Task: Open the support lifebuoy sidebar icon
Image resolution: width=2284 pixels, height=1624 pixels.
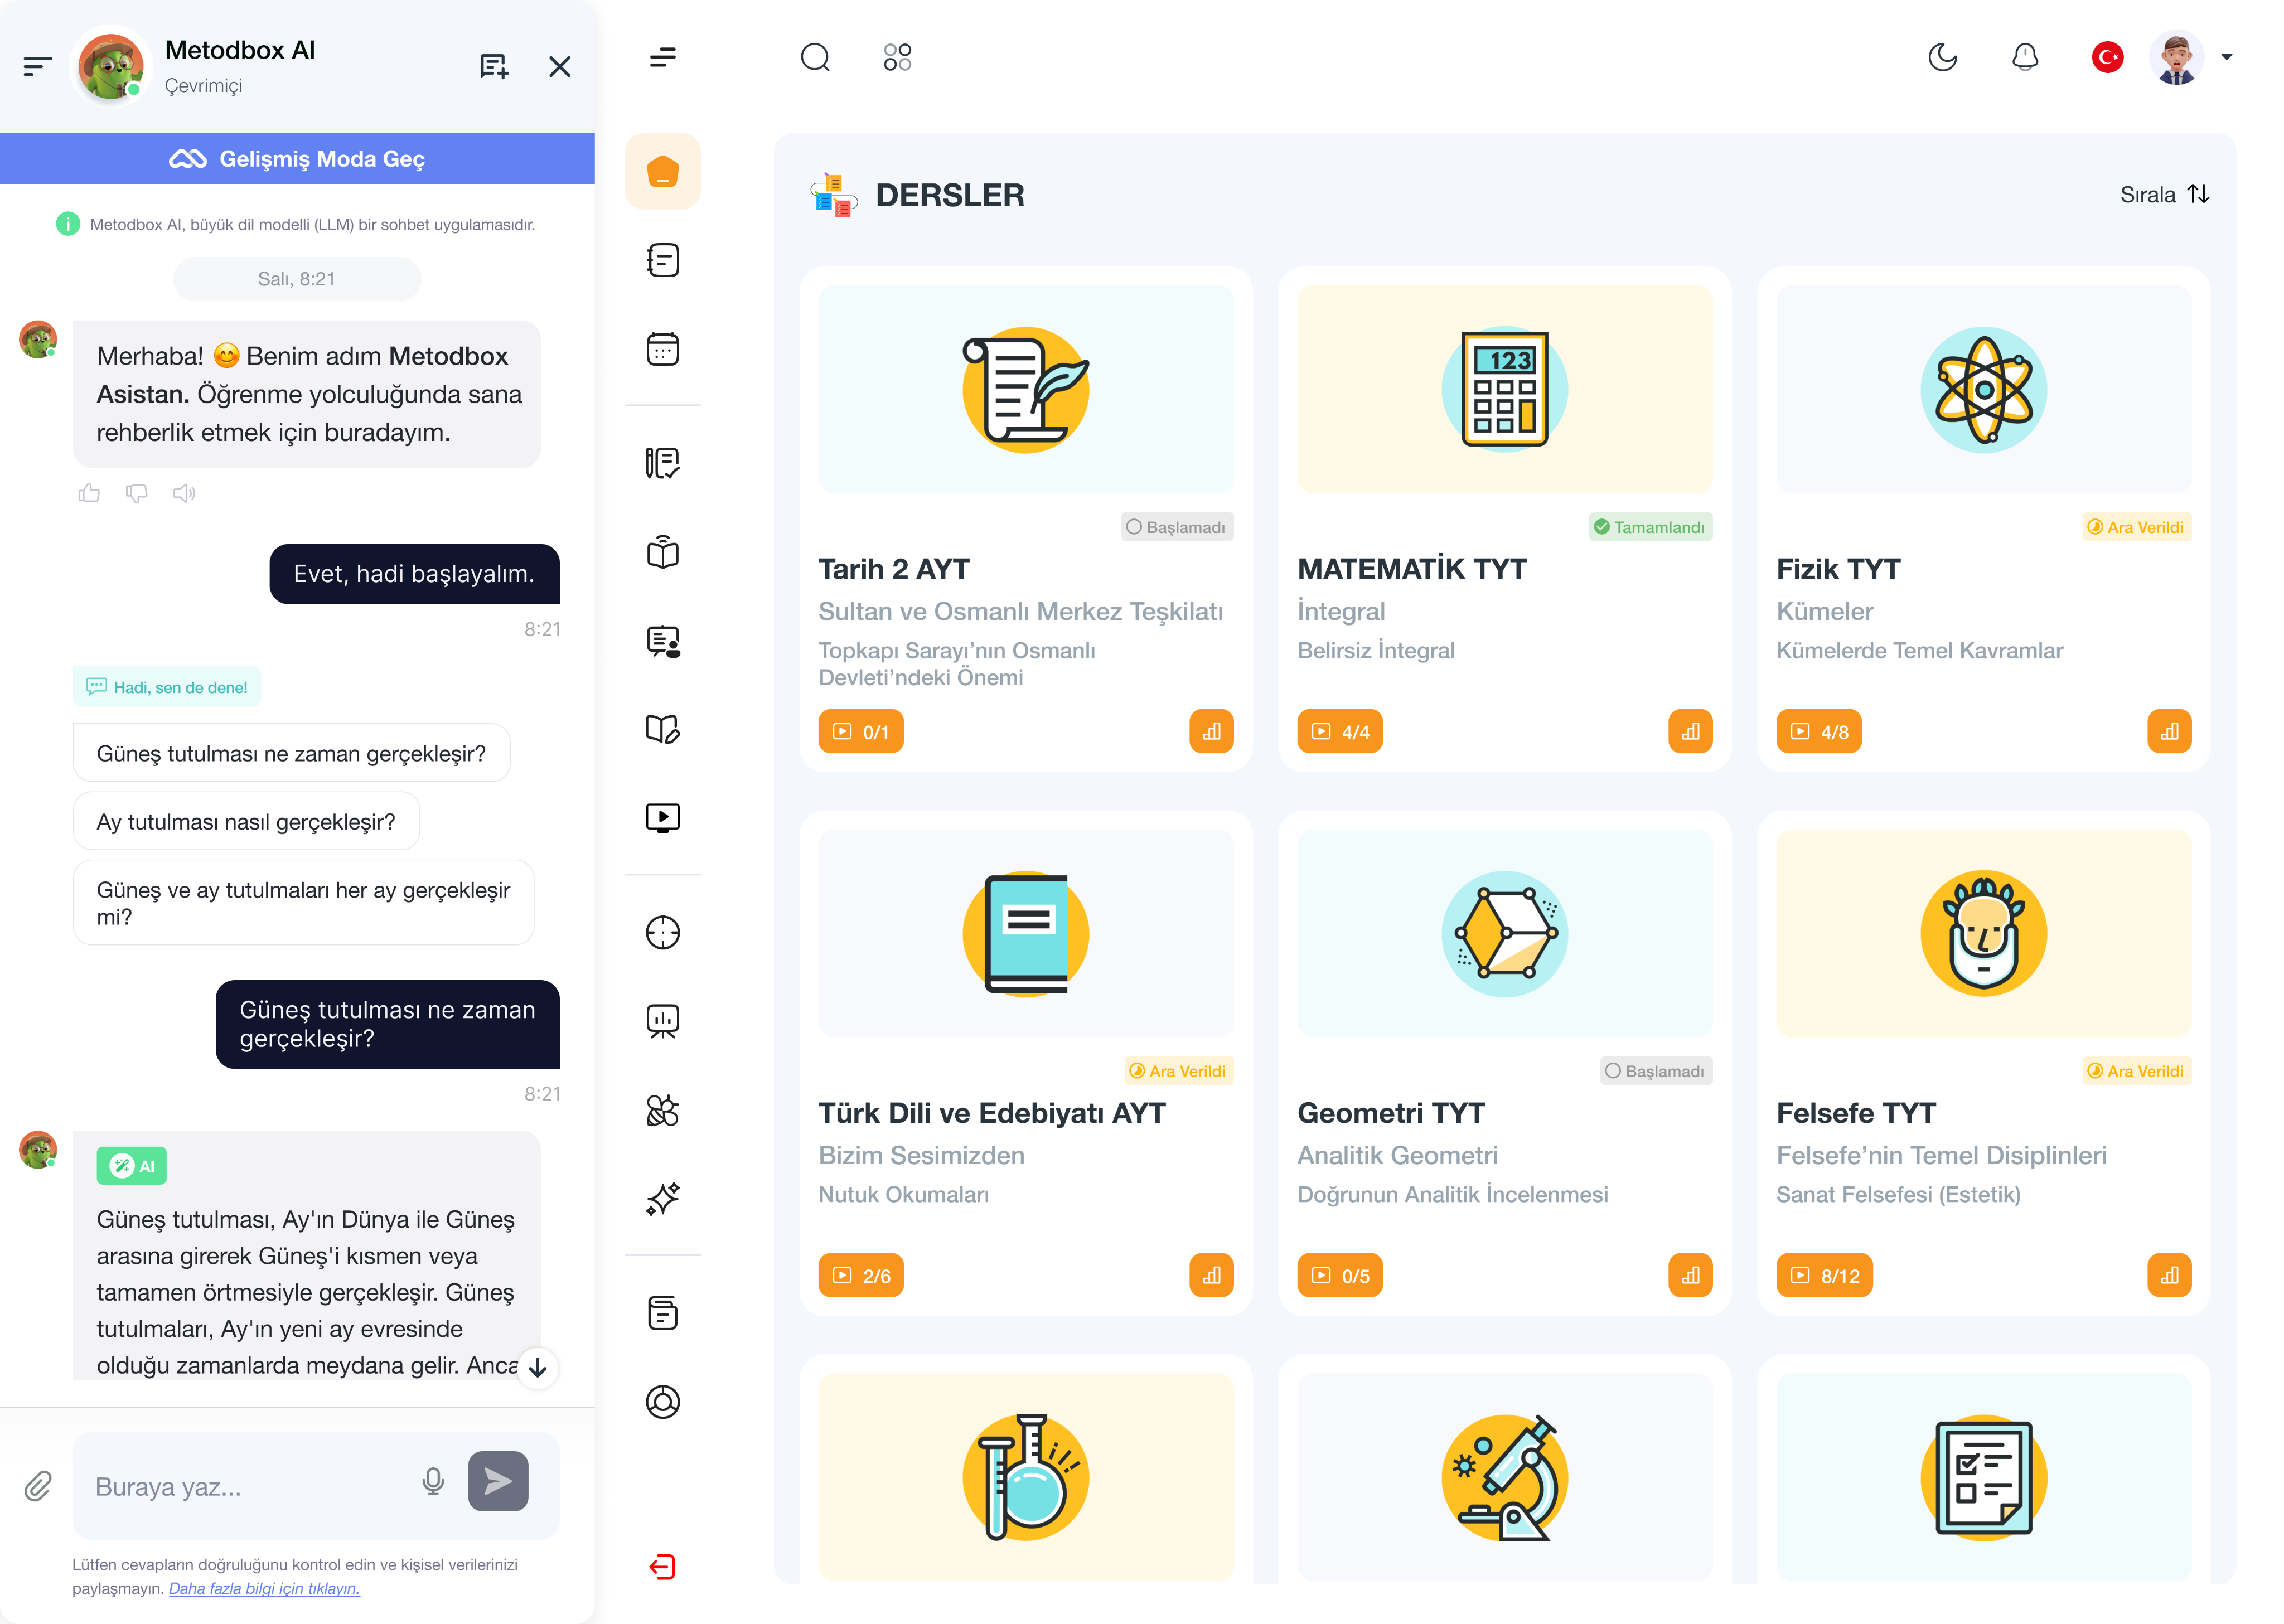Action: pos(663,1402)
